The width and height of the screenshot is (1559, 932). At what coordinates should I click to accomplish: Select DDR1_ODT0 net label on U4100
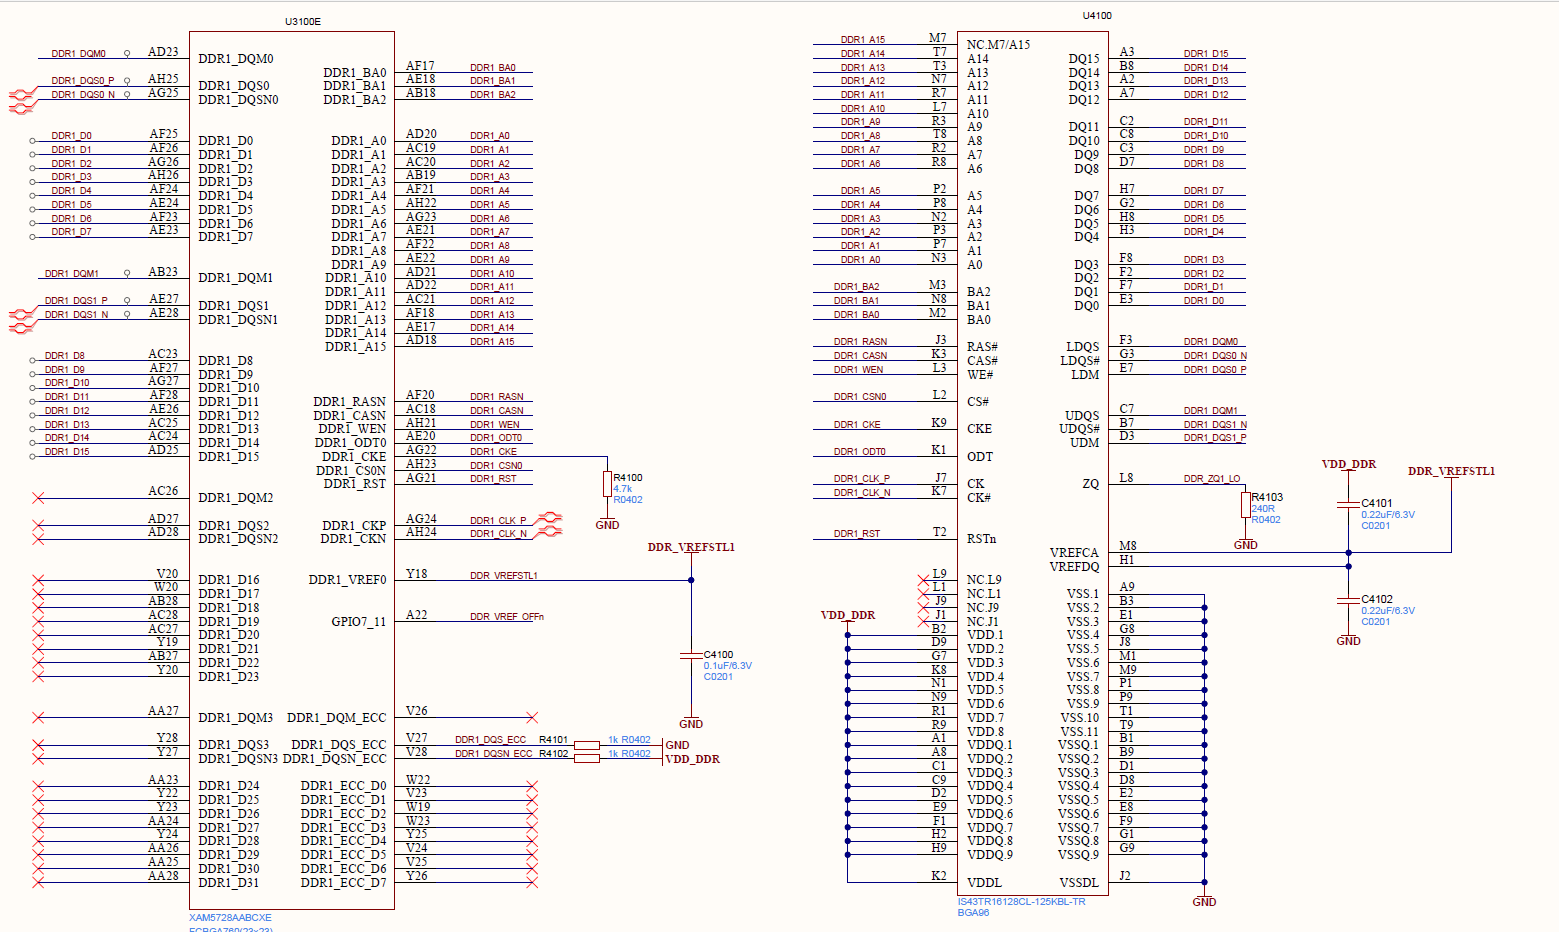click(860, 451)
